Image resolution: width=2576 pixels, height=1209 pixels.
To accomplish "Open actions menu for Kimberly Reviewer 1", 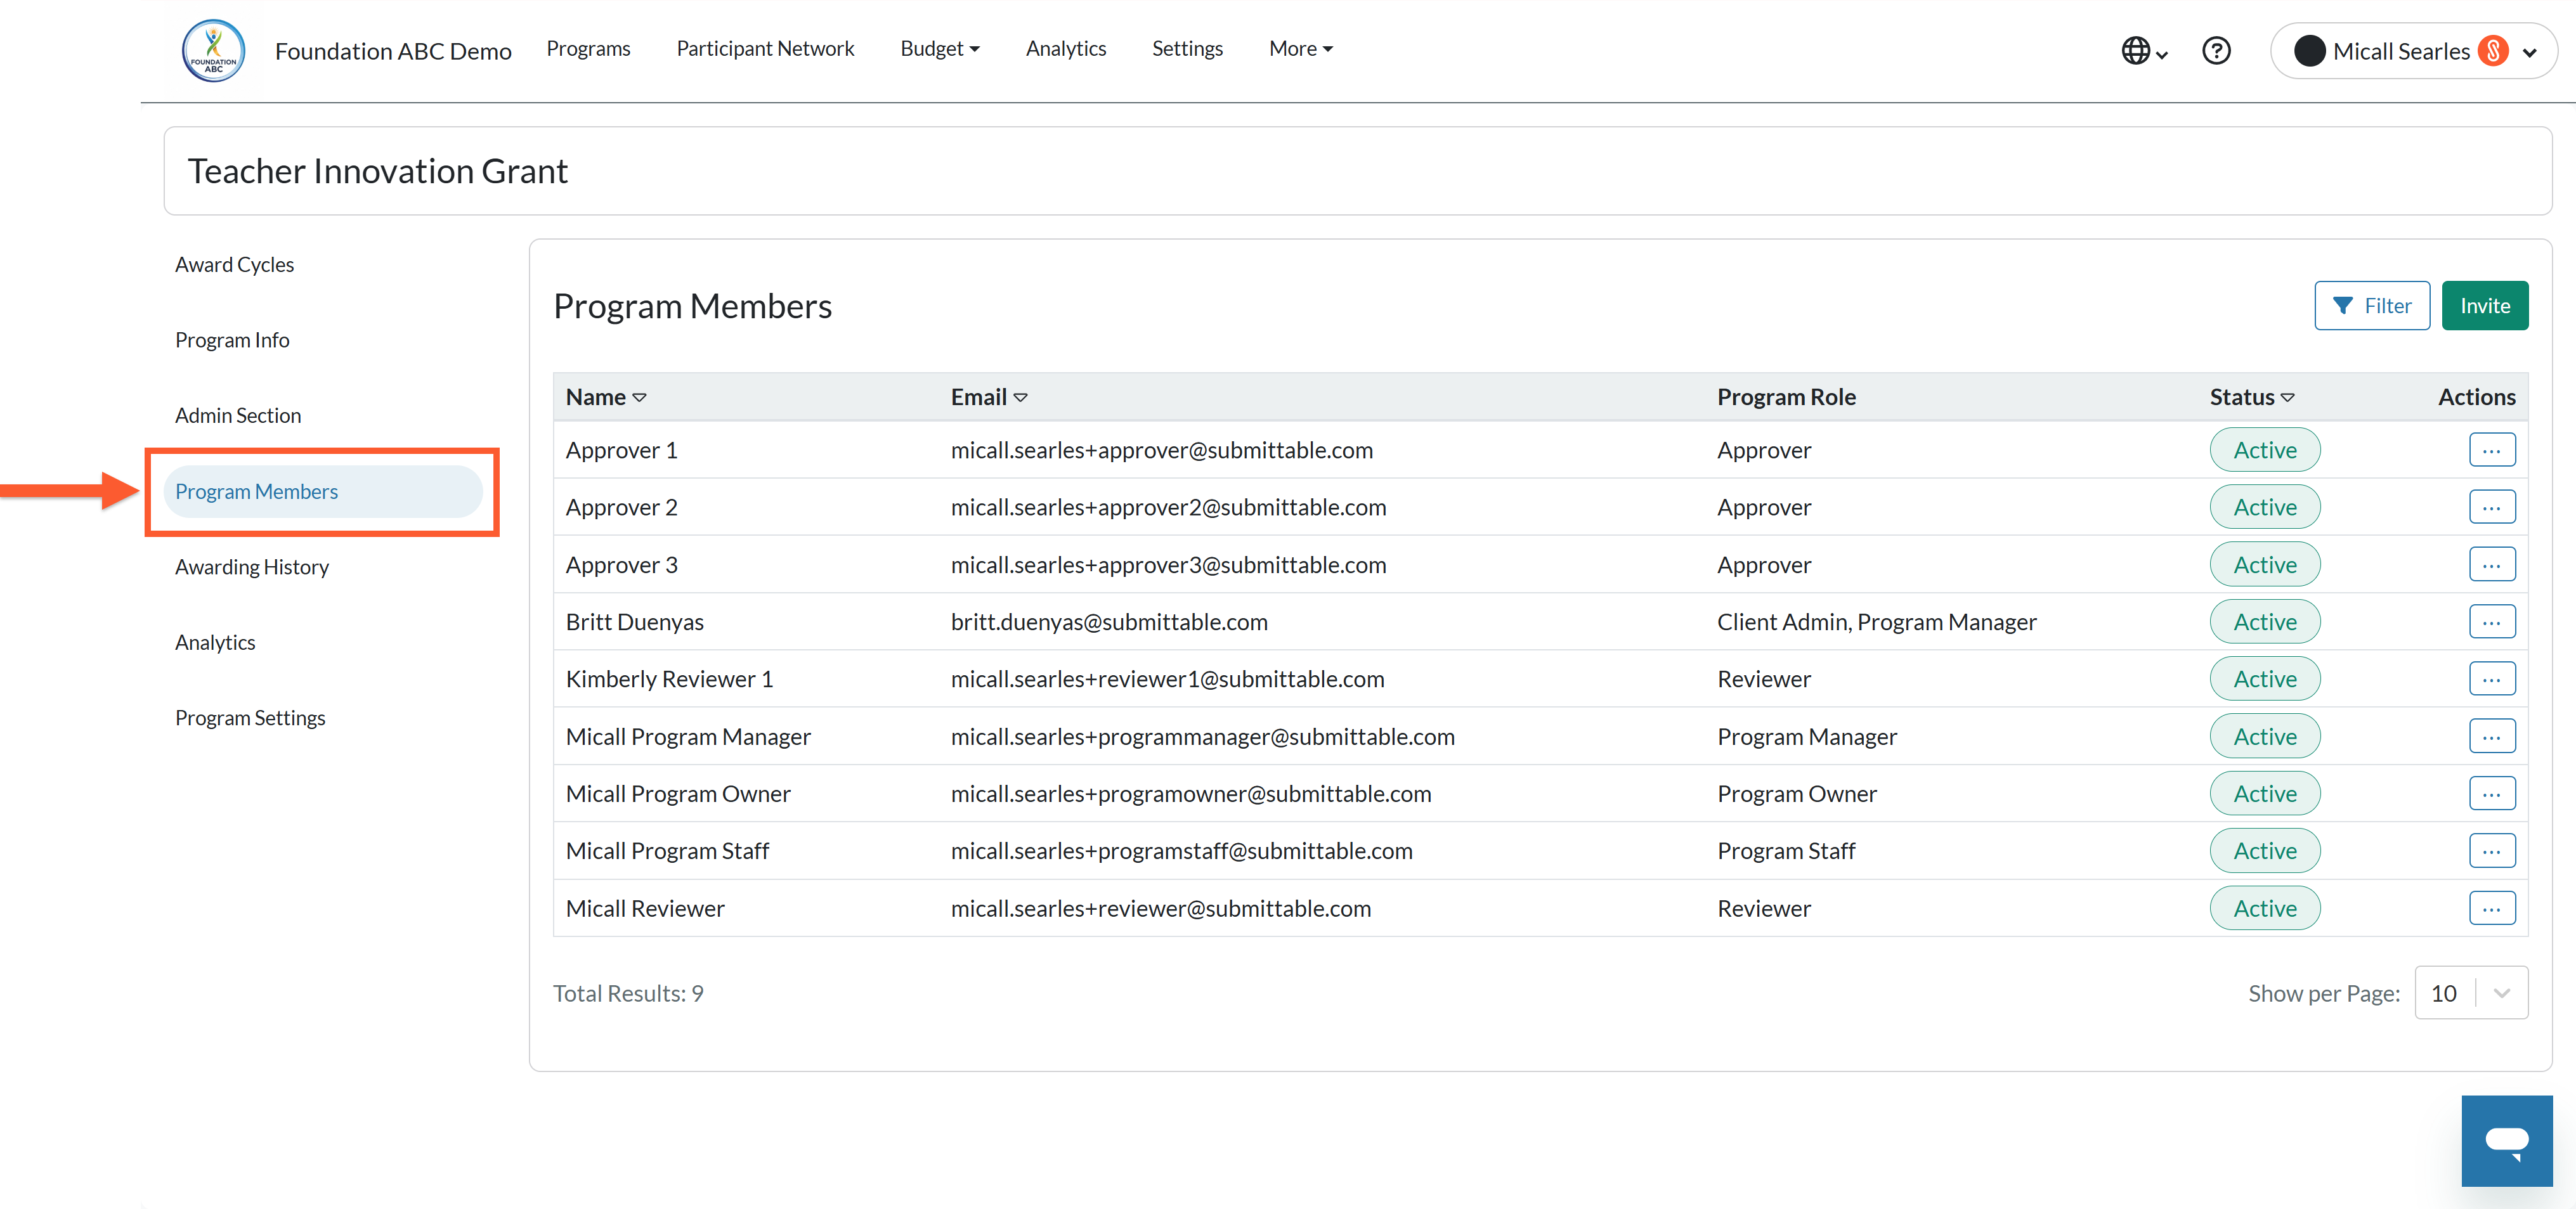I will pyautogui.click(x=2491, y=679).
